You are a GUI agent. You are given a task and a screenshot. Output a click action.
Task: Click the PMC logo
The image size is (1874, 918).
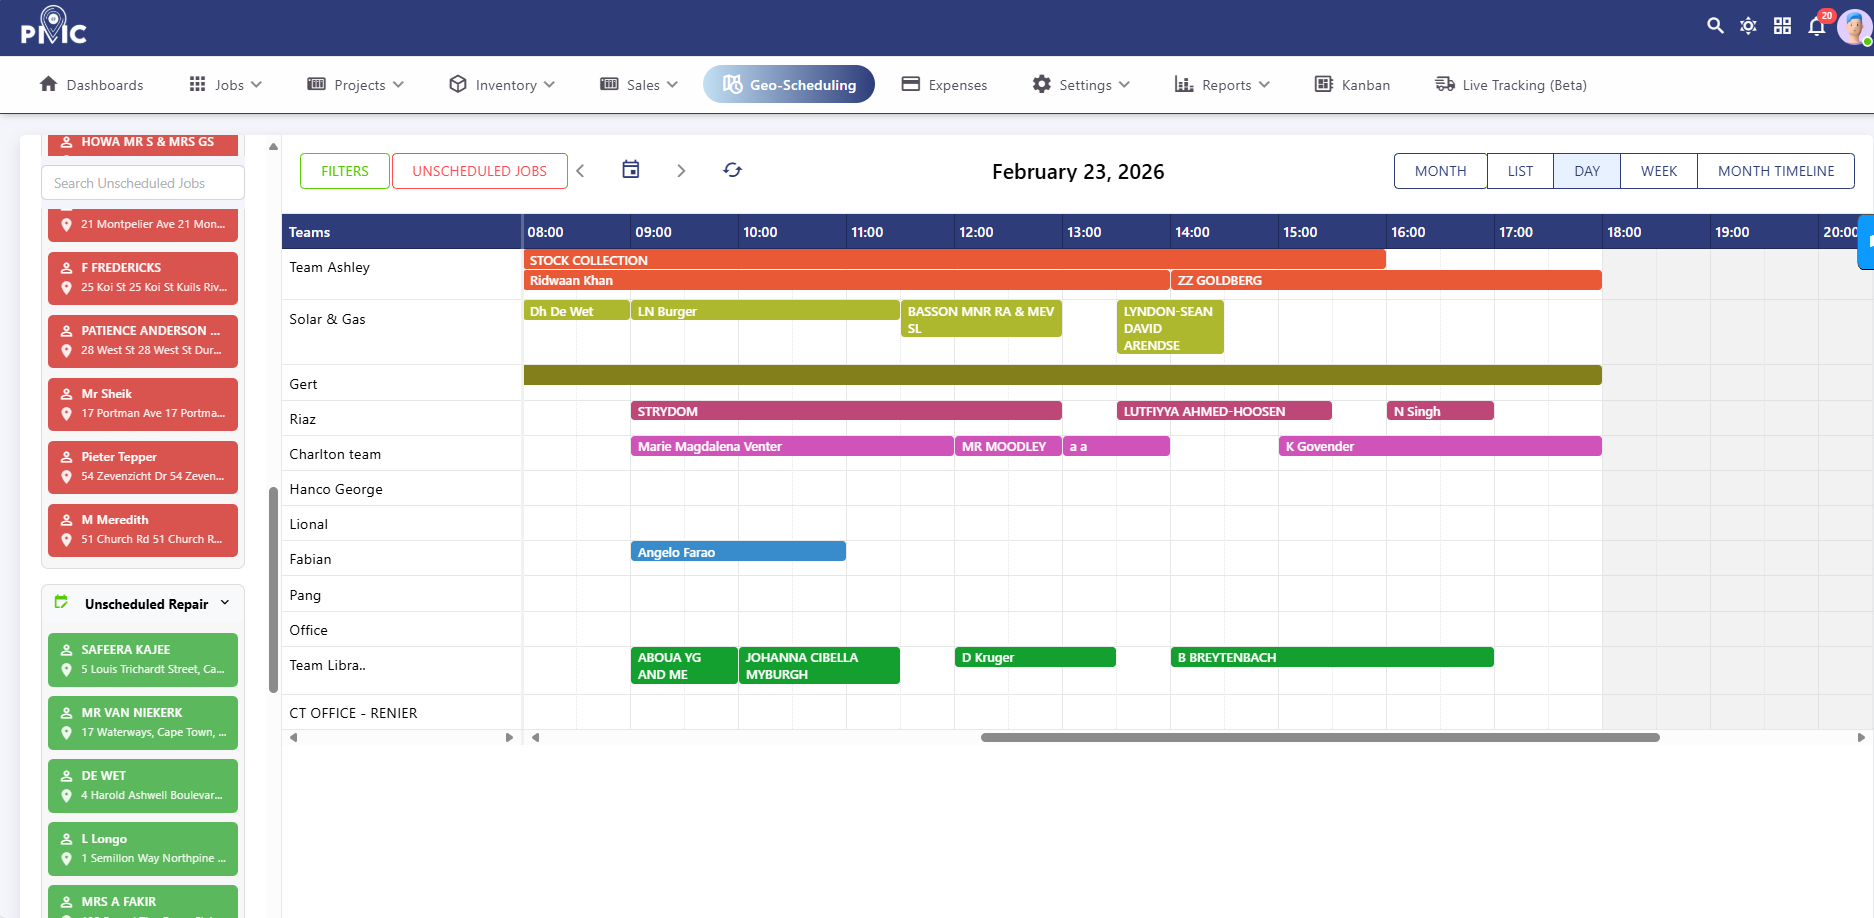point(54,26)
